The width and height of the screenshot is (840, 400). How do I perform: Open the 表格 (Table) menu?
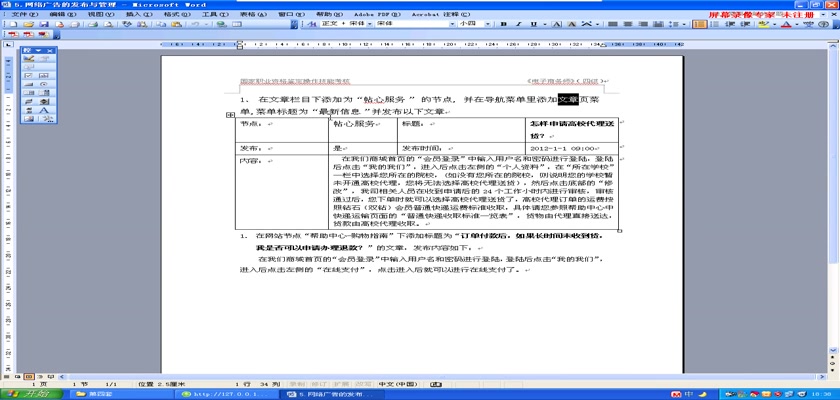[x=253, y=14]
